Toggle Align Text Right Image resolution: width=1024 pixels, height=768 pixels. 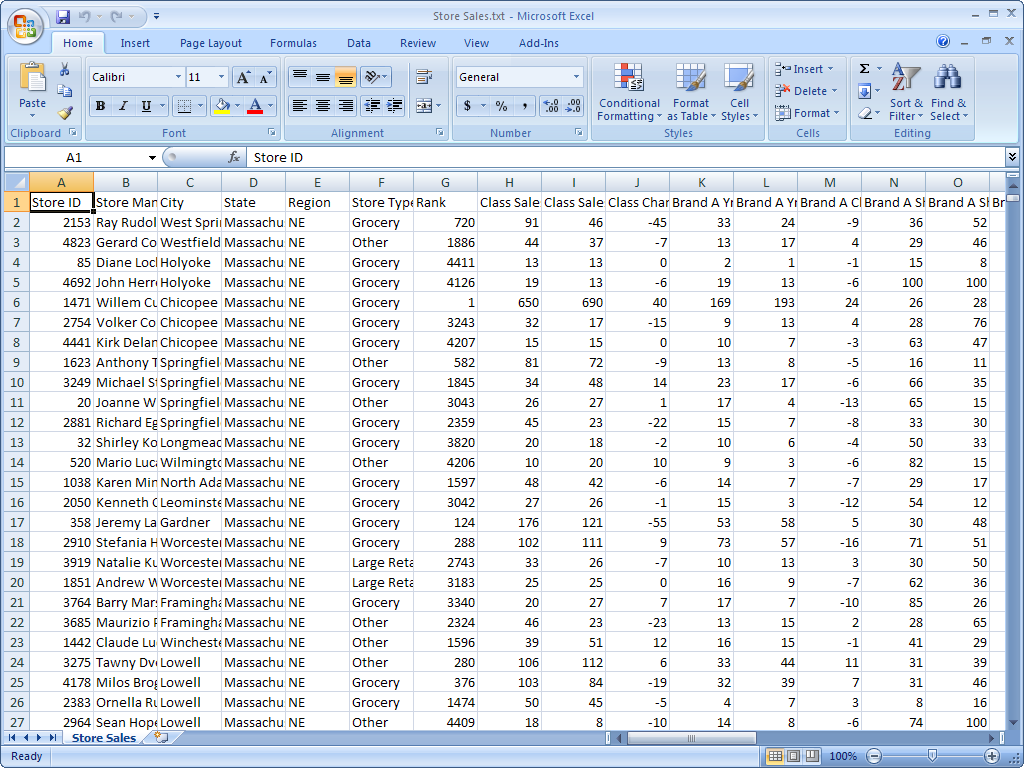345,106
